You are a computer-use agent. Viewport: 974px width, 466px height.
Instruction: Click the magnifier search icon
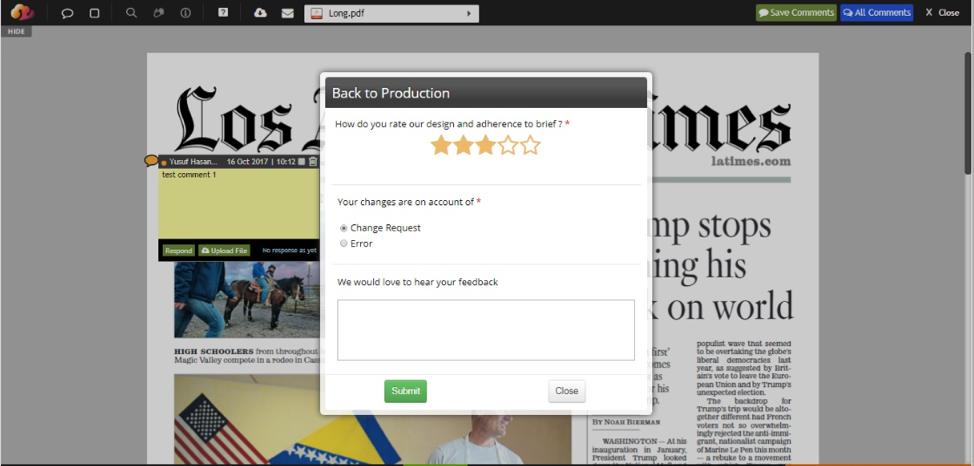(x=131, y=12)
